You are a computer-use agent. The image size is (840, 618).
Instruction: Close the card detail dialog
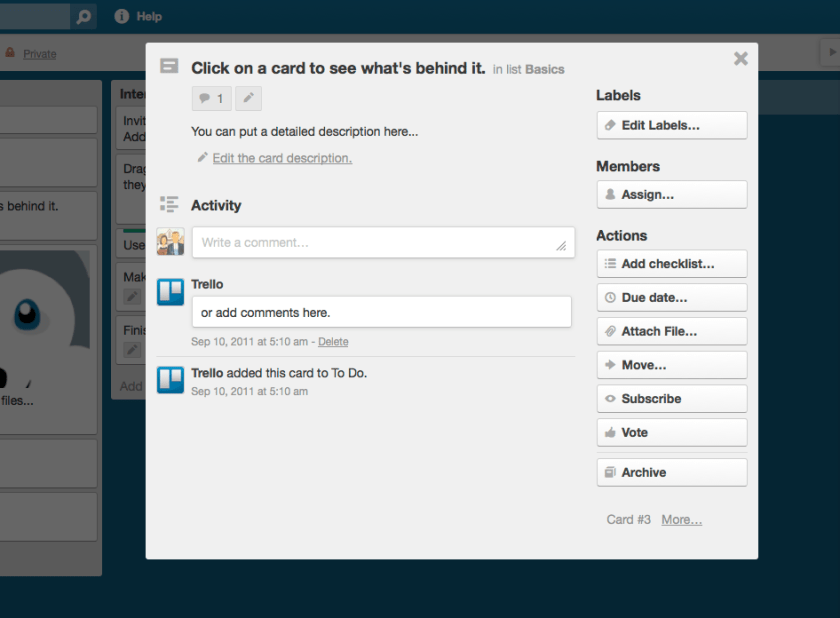[x=740, y=59]
